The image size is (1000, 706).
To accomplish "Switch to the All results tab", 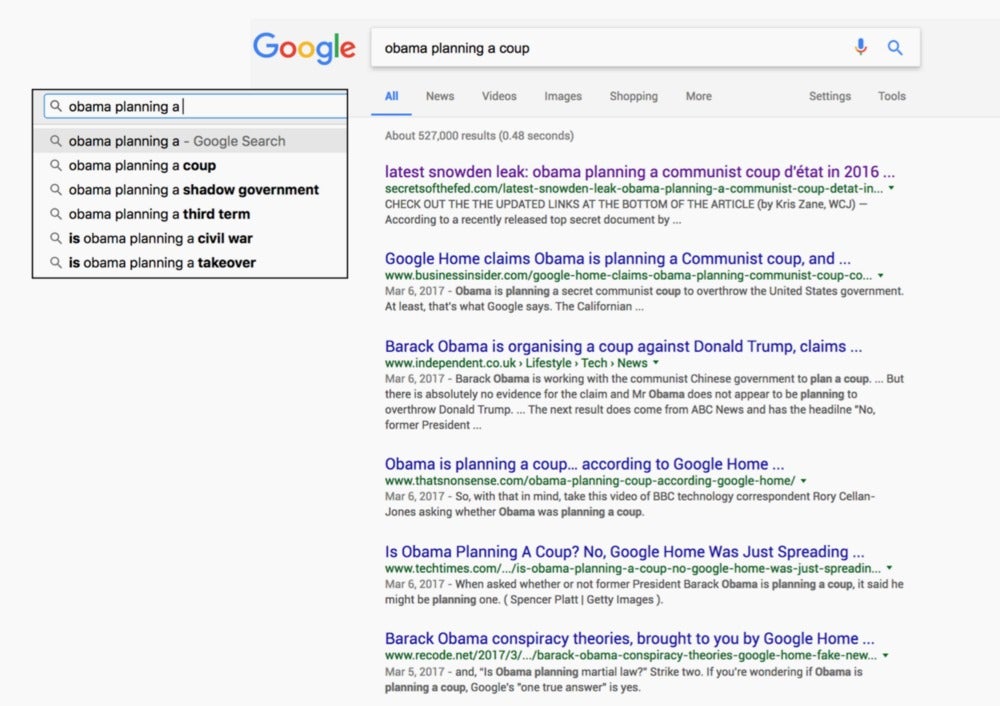I will tap(392, 96).
